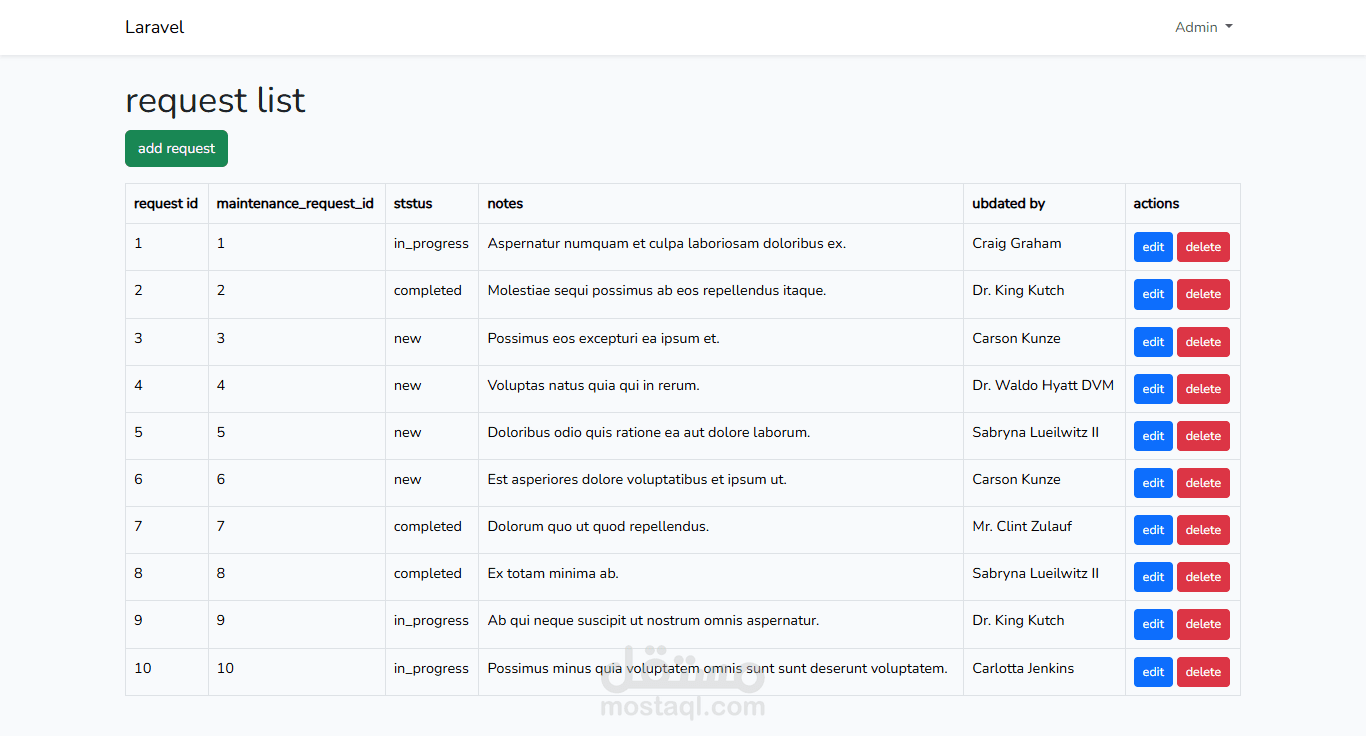
Task: Click the 'request list' page heading
Action: [x=215, y=100]
